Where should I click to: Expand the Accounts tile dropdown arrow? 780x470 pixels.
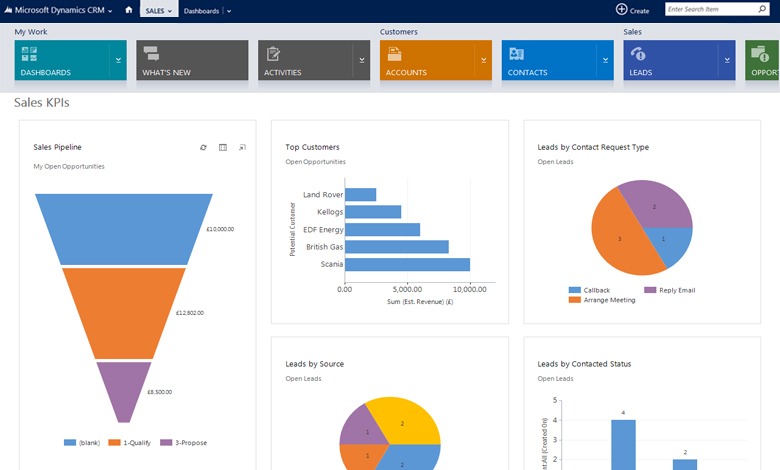pos(485,60)
